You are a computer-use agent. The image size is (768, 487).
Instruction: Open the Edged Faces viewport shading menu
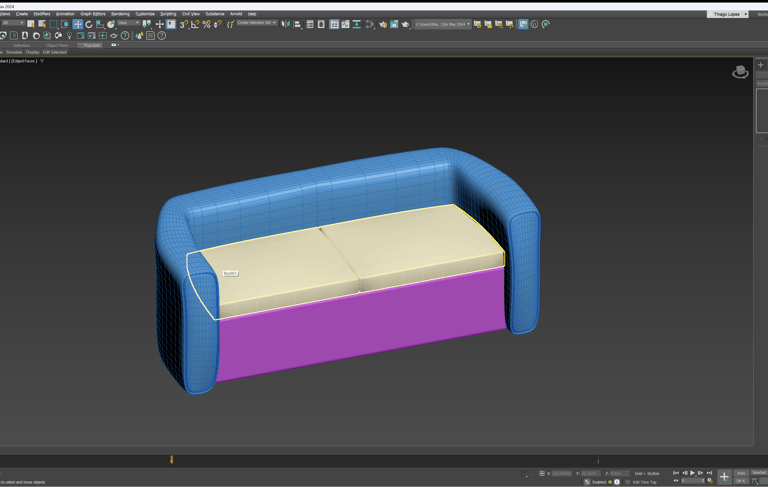pos(24,61)
